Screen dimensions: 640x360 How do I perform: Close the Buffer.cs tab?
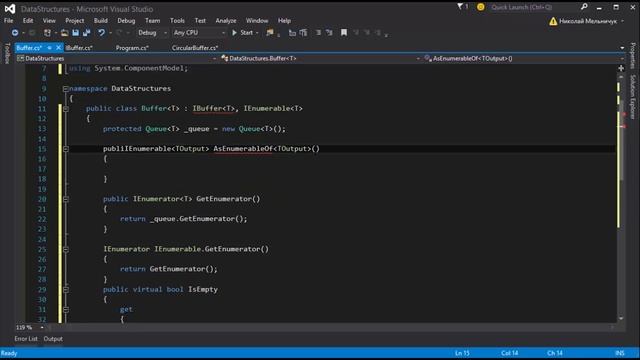(x=58, y=48)
